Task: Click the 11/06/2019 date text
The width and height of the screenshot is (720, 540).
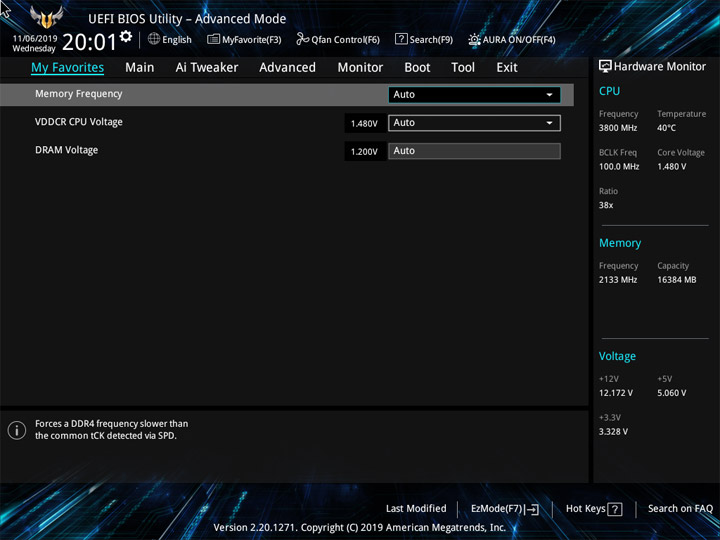Action: coord(34,39)
